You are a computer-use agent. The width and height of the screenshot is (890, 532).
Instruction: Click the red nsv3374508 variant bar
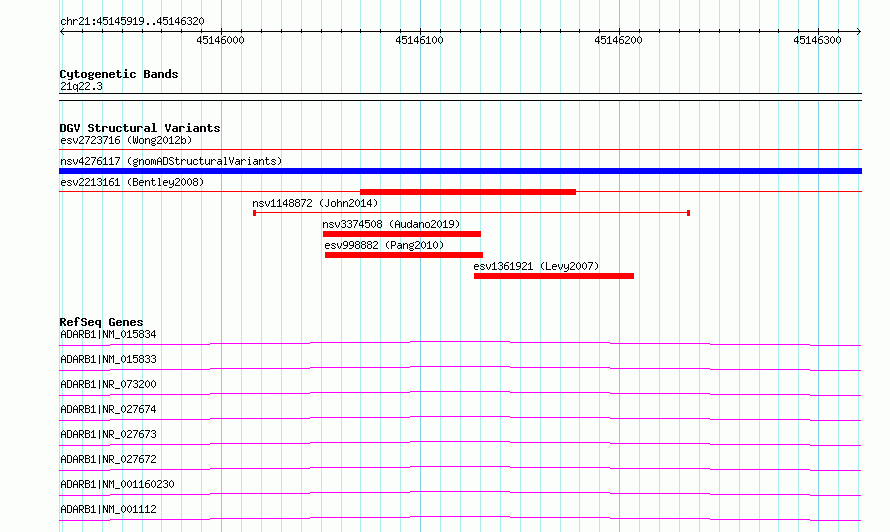[402, 234]
